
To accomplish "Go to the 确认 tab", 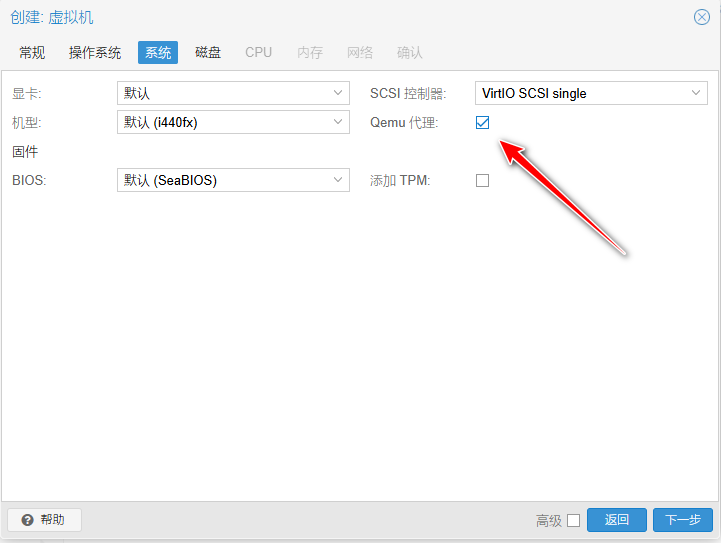I will click(410, 52).
